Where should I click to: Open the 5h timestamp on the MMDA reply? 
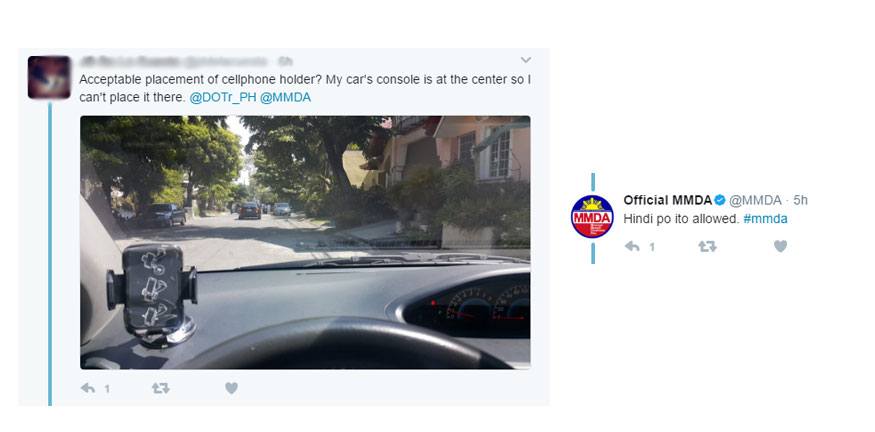click(800, 200)
